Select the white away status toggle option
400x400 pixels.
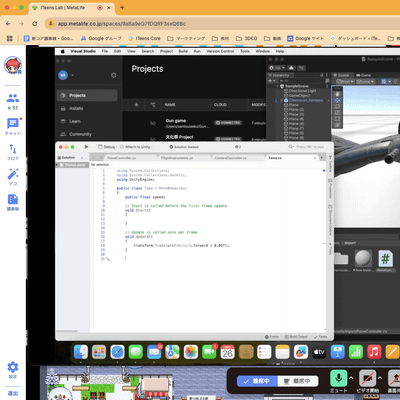click(x=298, y=381)
